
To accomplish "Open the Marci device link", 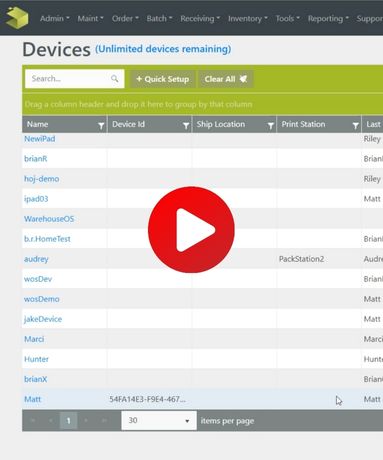I will [x=34, y=339].
